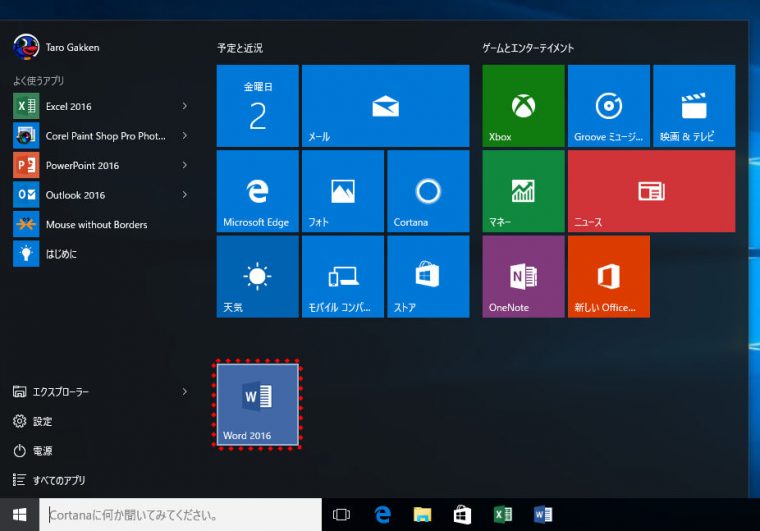760x531 pixels.
Task: Open the ニュース news tile
Action: pyautogui.click(x=651, y=191)
